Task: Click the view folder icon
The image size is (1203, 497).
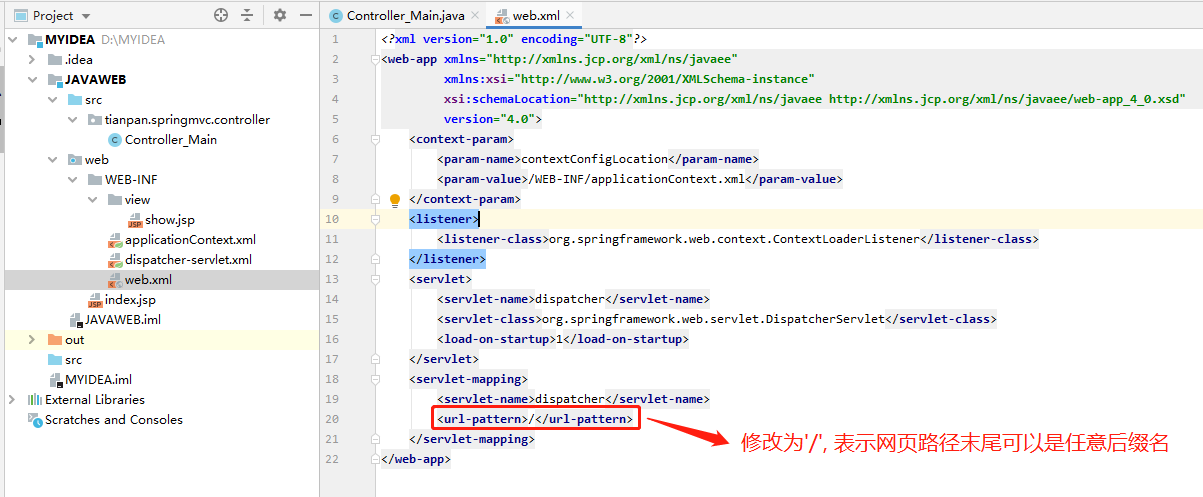Action: coord(114,199)
